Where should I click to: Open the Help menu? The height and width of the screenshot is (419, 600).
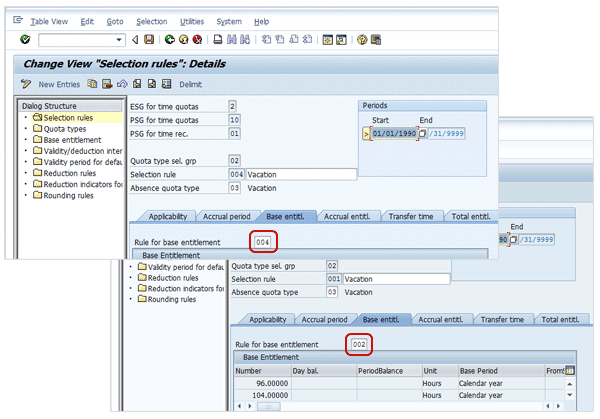click(261, 22)
